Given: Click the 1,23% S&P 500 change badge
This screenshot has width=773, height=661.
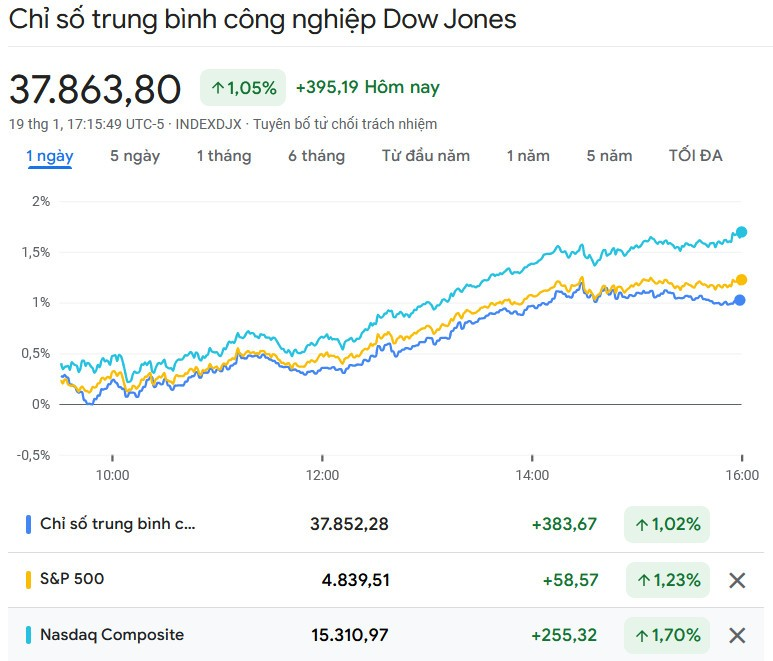Looking at the screenshot, I should tap(668, 580).
